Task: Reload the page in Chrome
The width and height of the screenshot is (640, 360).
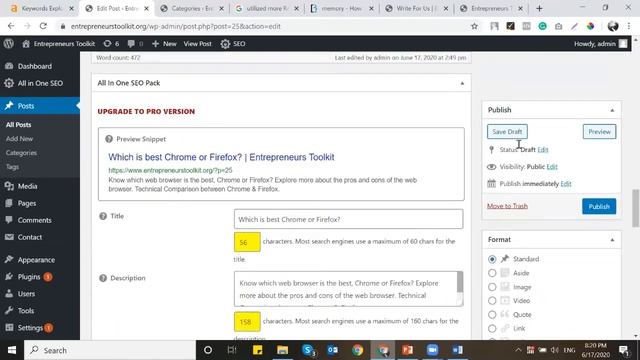Action: point(43,26)
